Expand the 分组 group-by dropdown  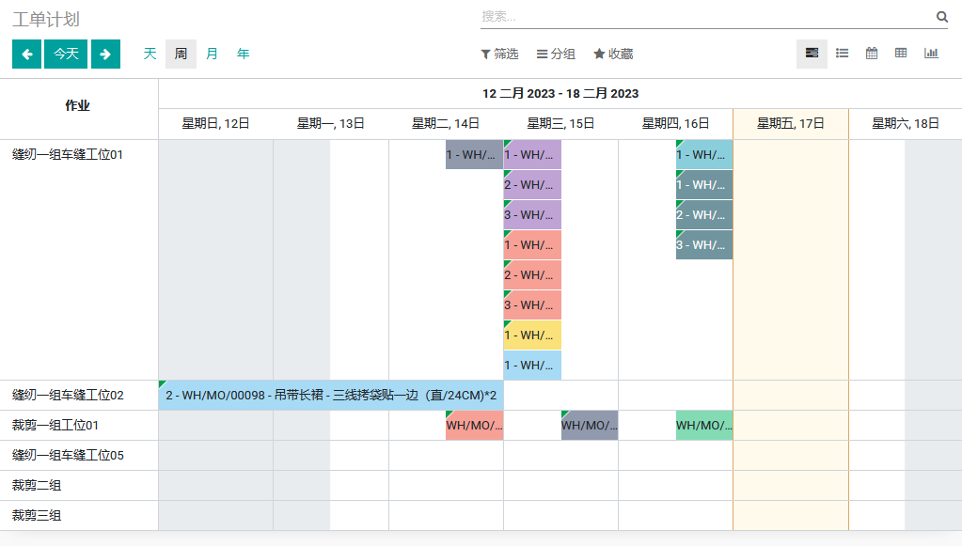pyautogui.click(x=556, y=54)
